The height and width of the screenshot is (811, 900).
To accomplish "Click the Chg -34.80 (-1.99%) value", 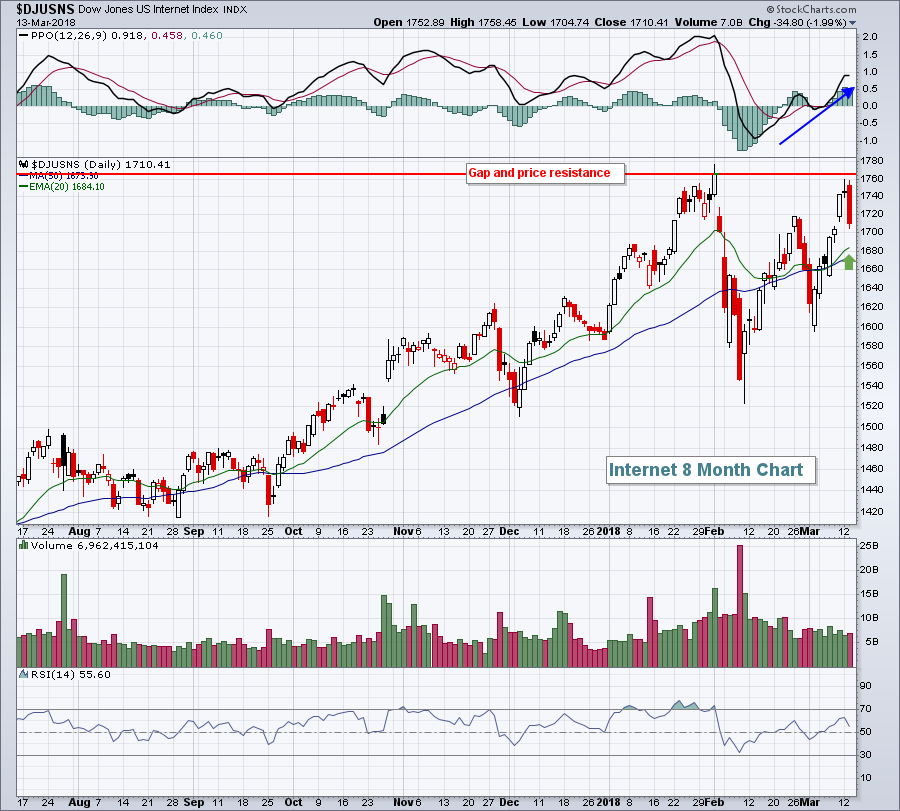I will click(x=798, y=22).
